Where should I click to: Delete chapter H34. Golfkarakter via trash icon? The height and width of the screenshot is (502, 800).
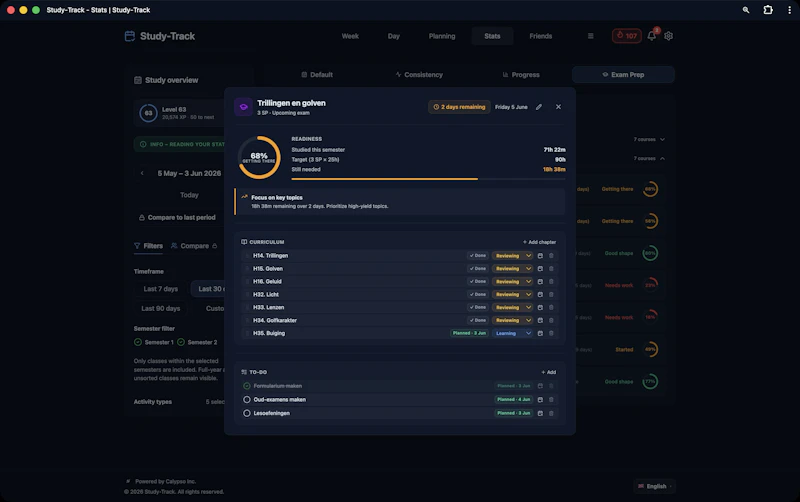pos(551,320)
